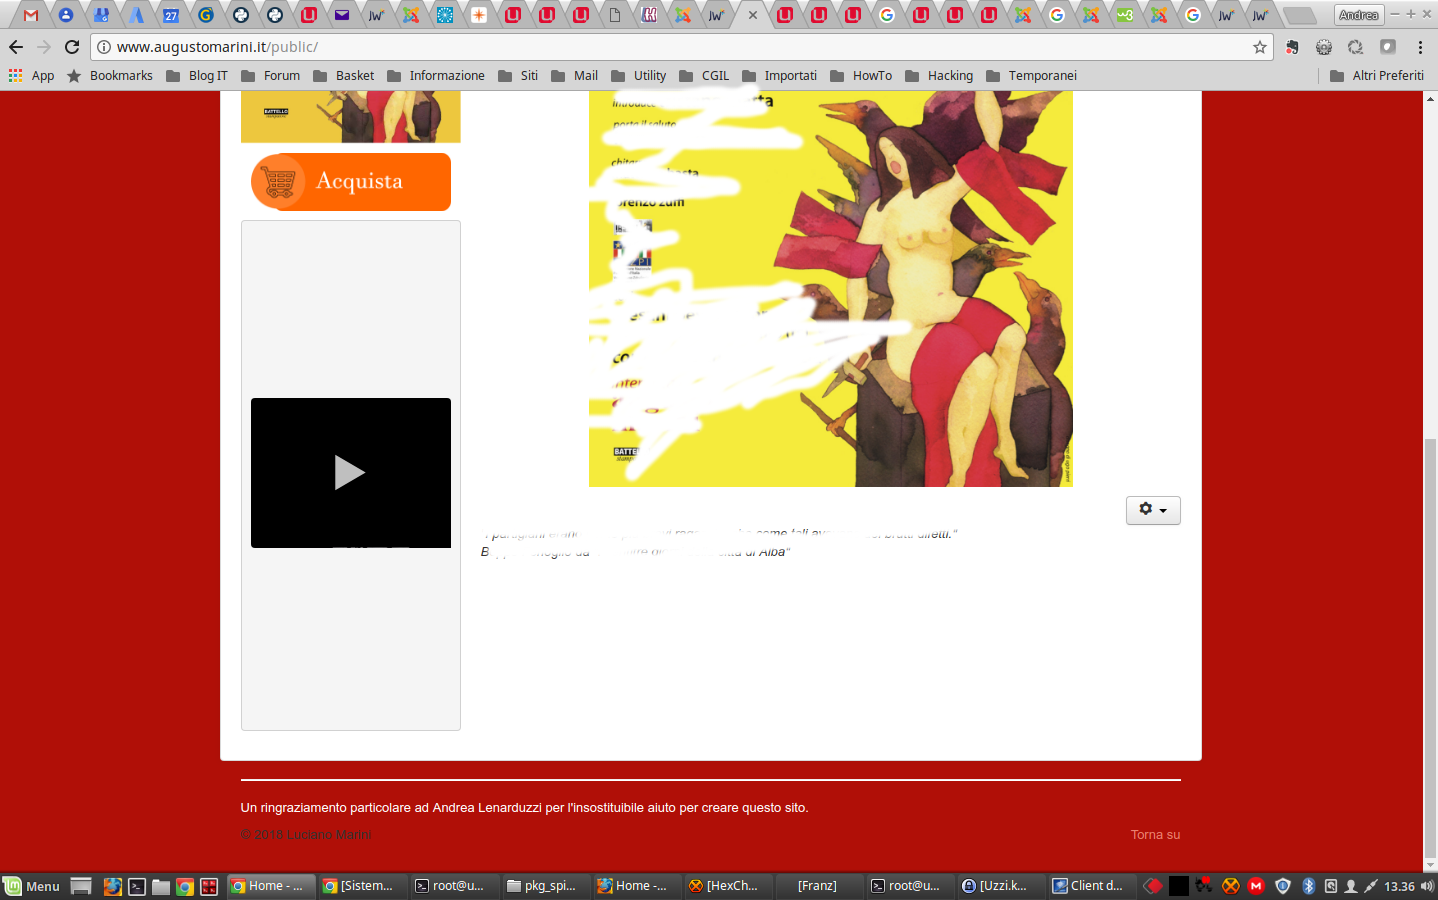Click the site info icon in address bar

104,47
